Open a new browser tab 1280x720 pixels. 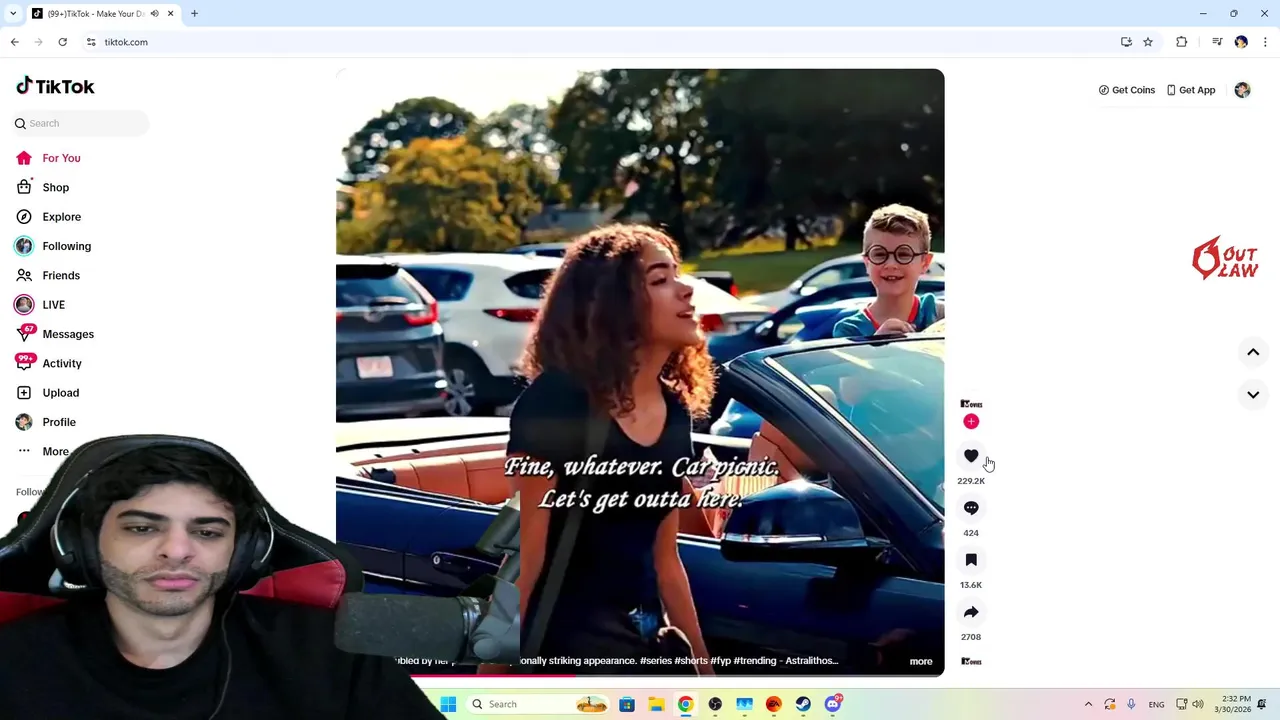coord(194,14)
